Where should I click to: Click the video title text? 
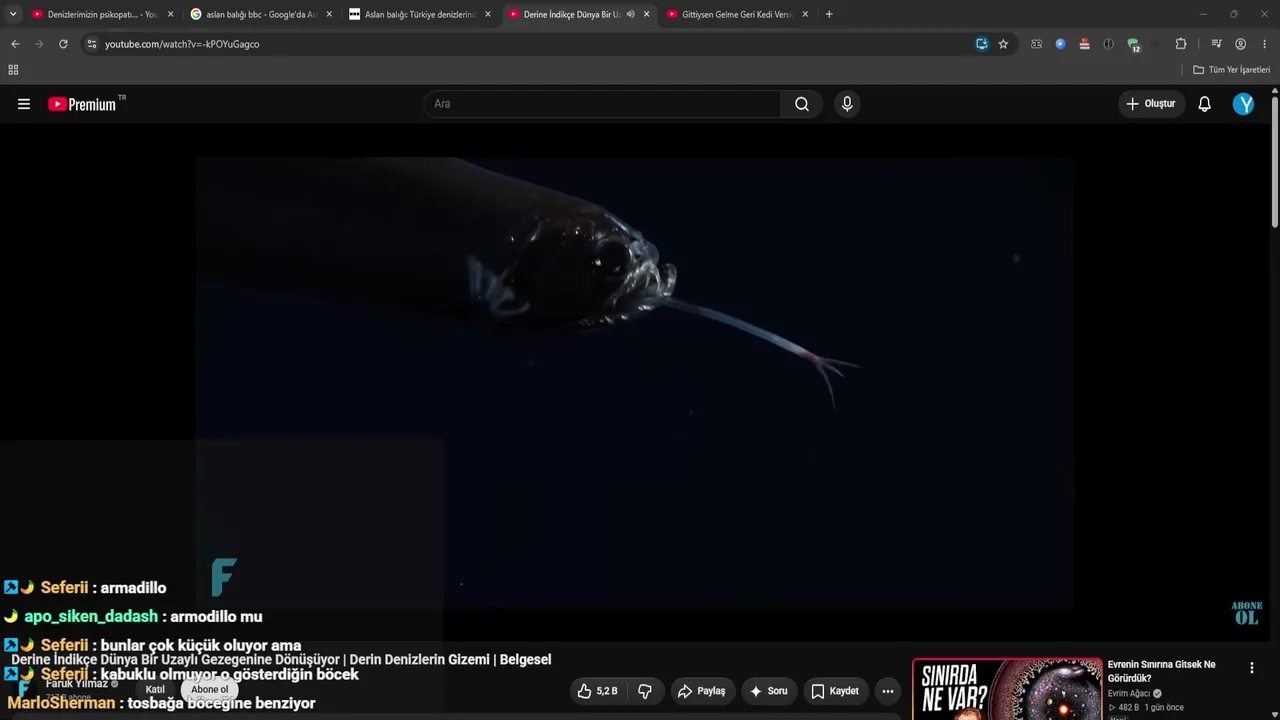[281, 660]
